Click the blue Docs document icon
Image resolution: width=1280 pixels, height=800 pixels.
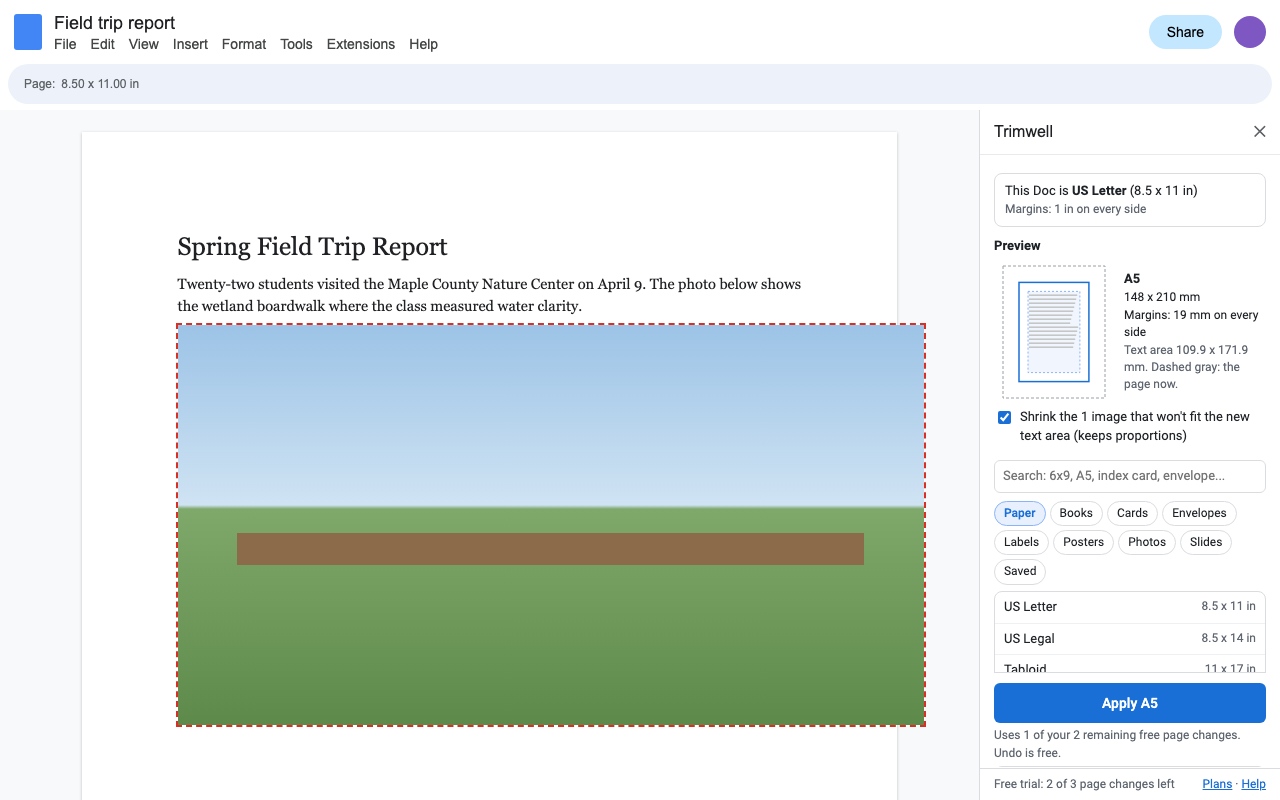tap(28, 32)
